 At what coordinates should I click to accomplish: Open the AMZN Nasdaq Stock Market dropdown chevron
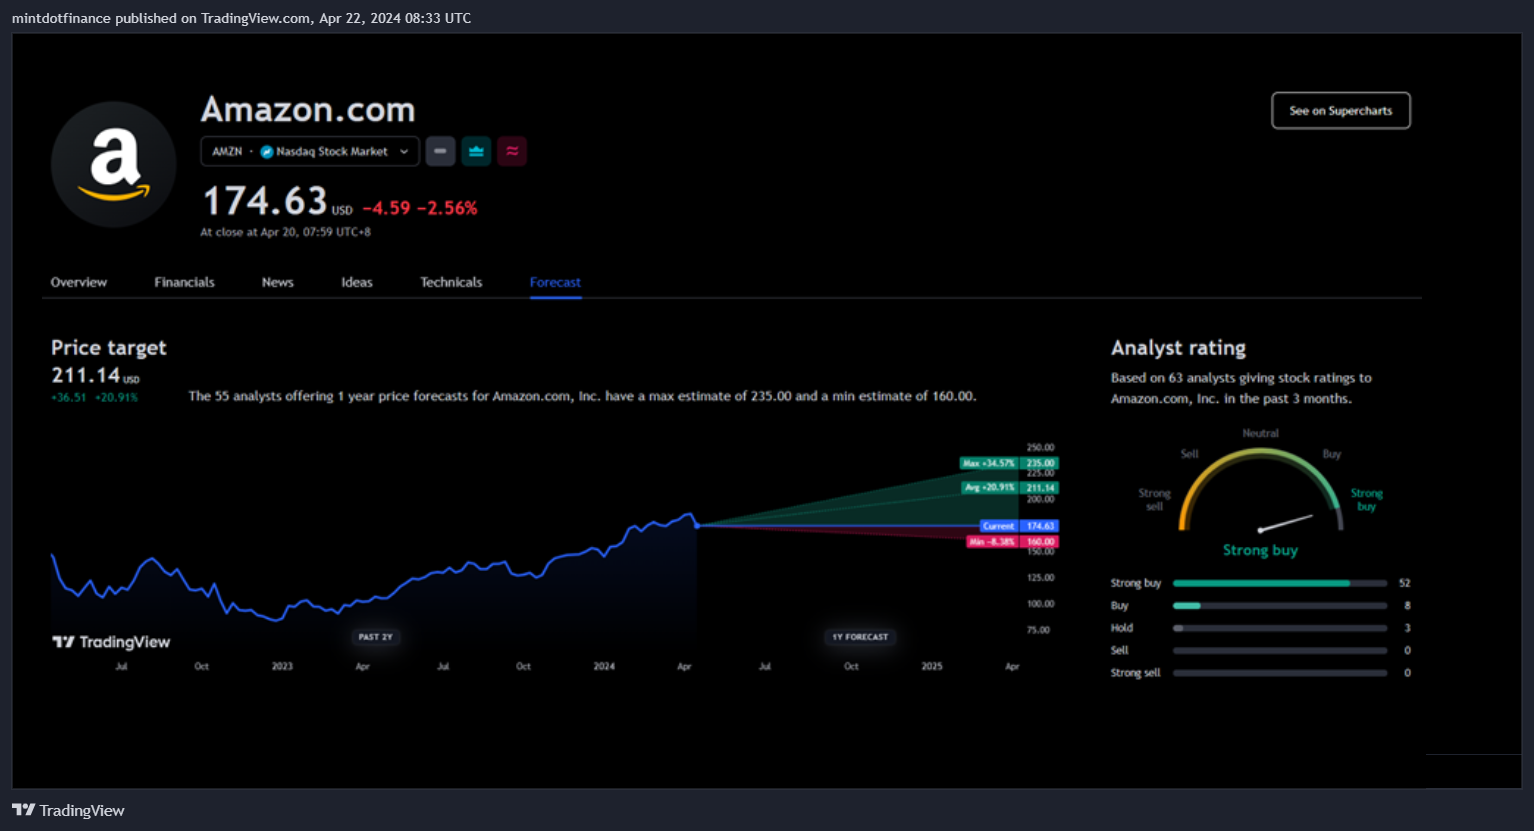pyautogui.click(x=404, y=152)
